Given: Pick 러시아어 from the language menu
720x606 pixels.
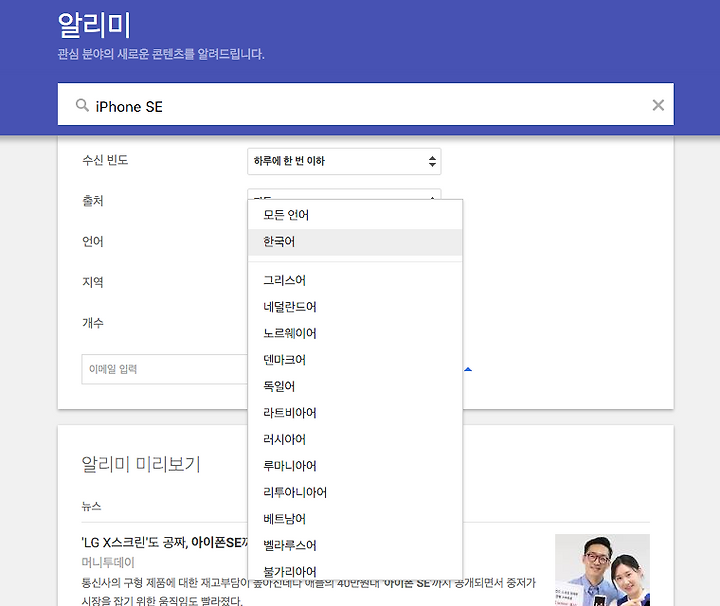Looking at the screenshot, I should coord(355,439).
